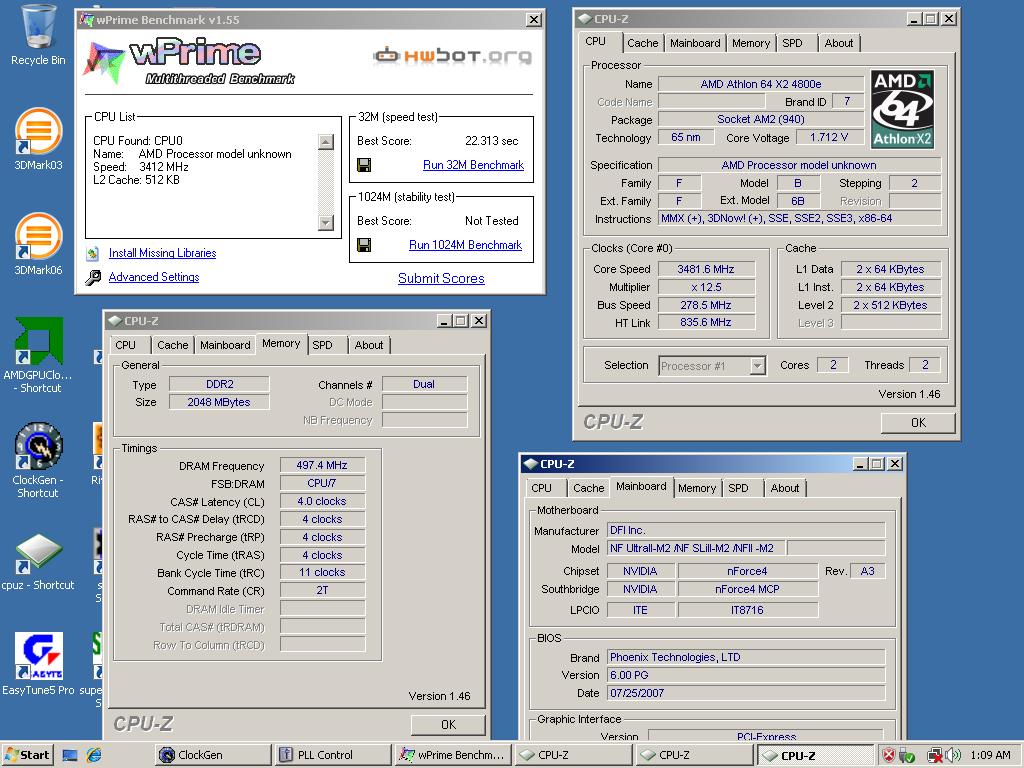Click the Core Speed value 3481.6 MHz
The height and width of the screenshot is (768, 1024).
click(x=706, y=269)
